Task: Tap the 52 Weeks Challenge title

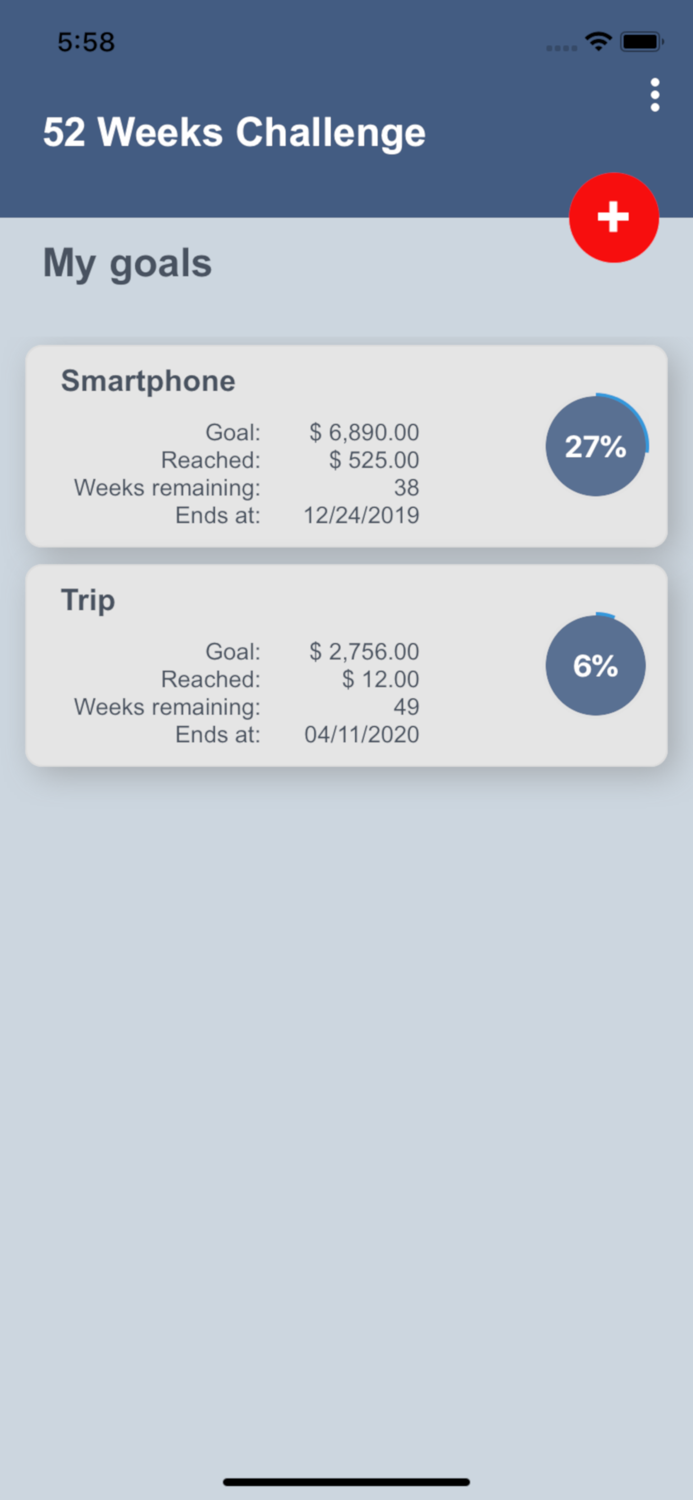Action: [233, 132]
